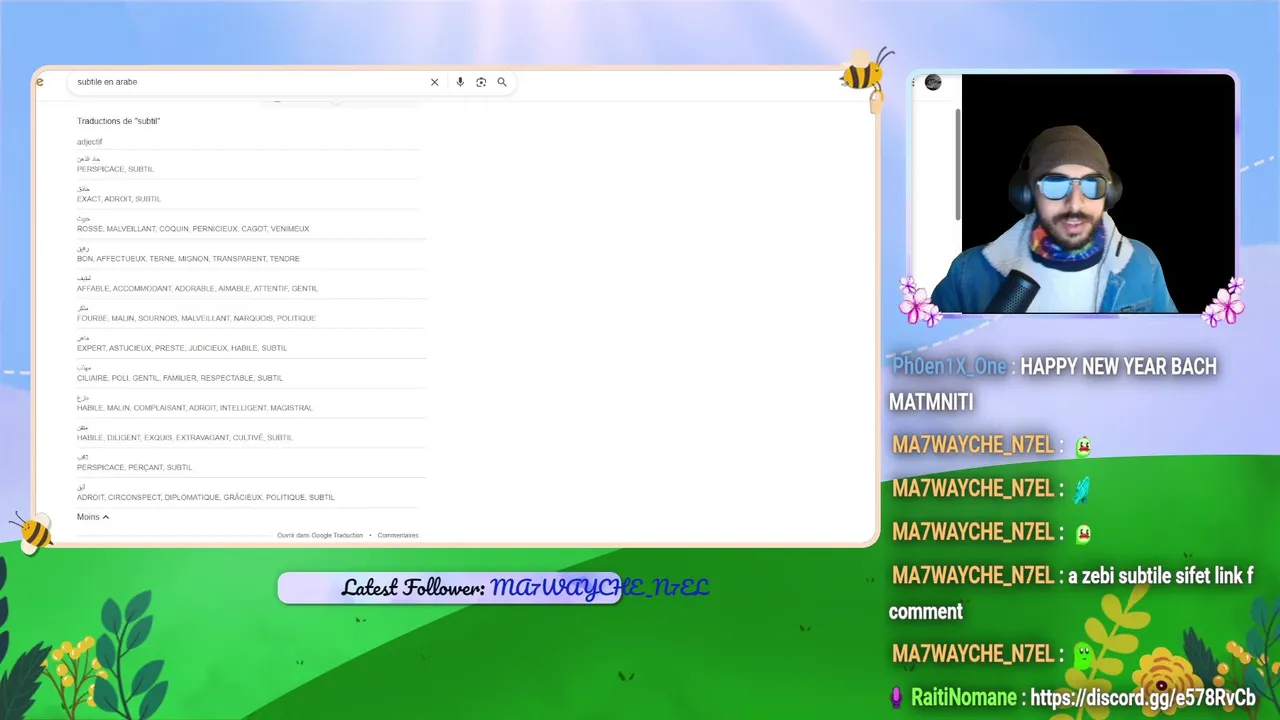Click the 'adjectif' label

pyautogui.click(x=89, y=142)
